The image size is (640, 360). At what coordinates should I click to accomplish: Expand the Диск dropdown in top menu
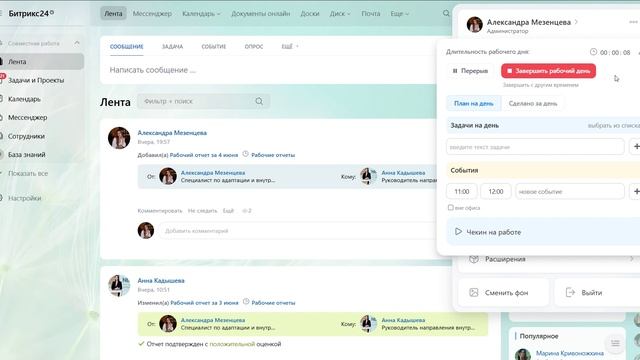click(349, 14)
